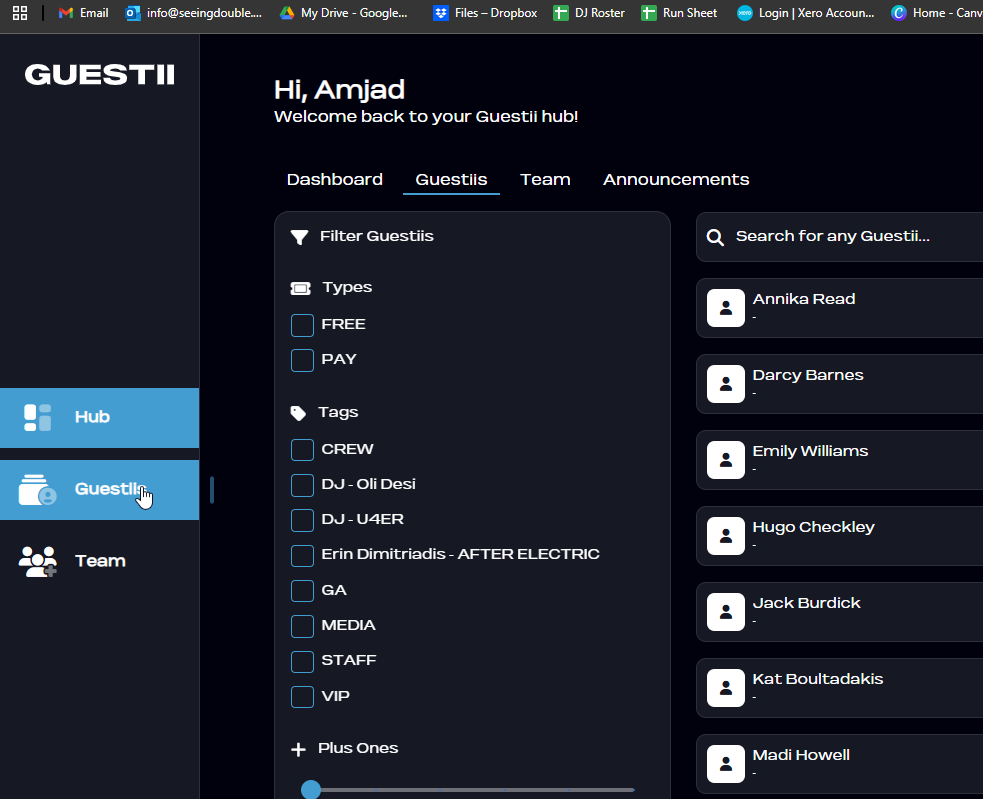The width and height of the screenshot is (983, 799).
Task: Click Emily Williams avatar icon
Action: point(726,460)
